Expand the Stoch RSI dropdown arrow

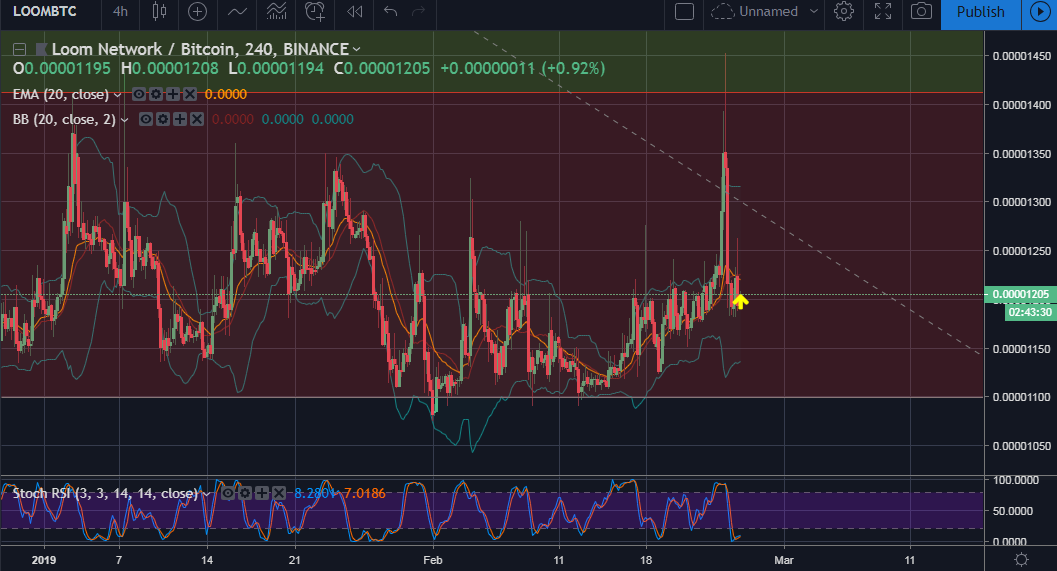coord(206,494)
